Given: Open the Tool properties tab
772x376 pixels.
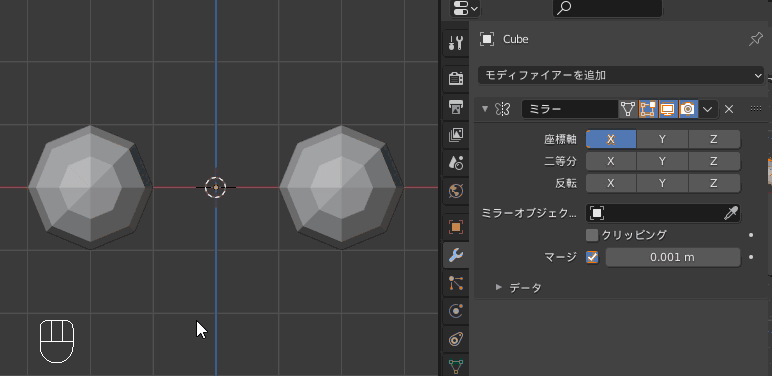Looking at the screenshot, I should click(x=456, y=43).
